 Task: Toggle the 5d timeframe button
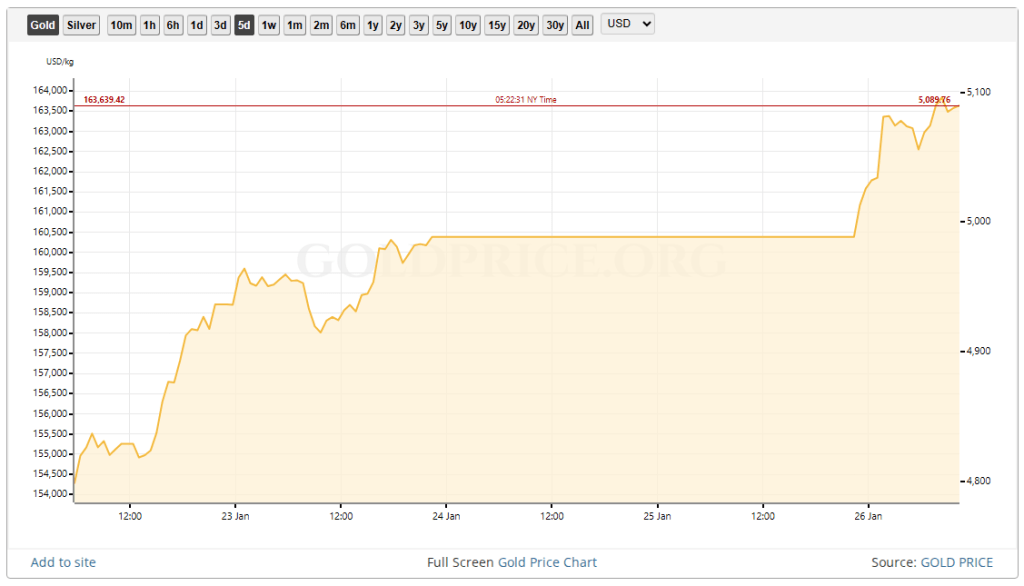(243, 24)
